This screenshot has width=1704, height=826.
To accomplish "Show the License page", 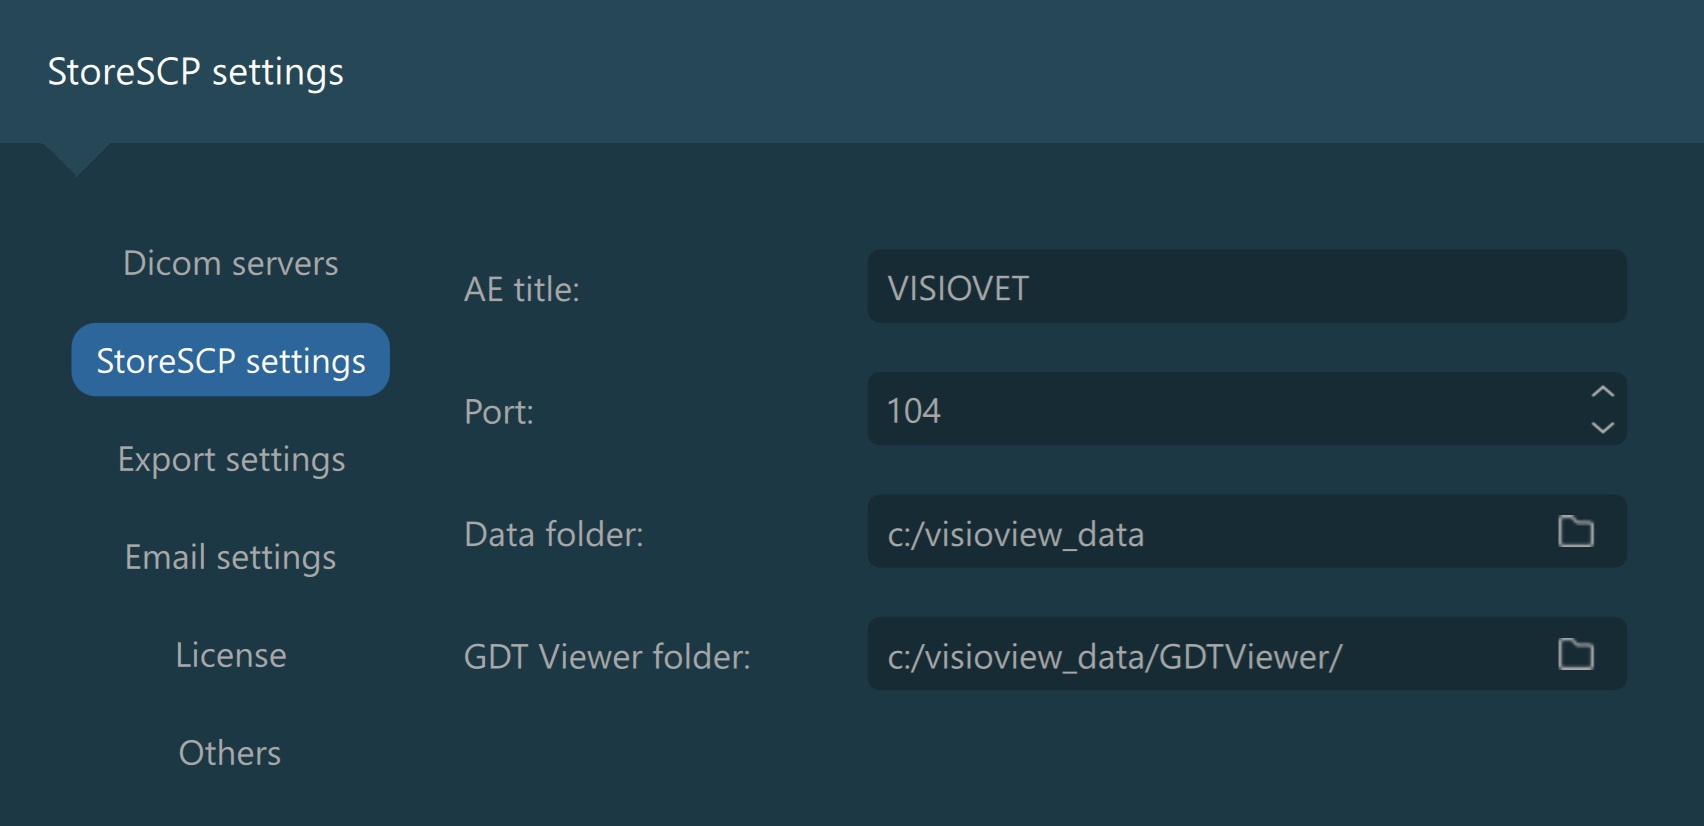I will click(230, 655).
